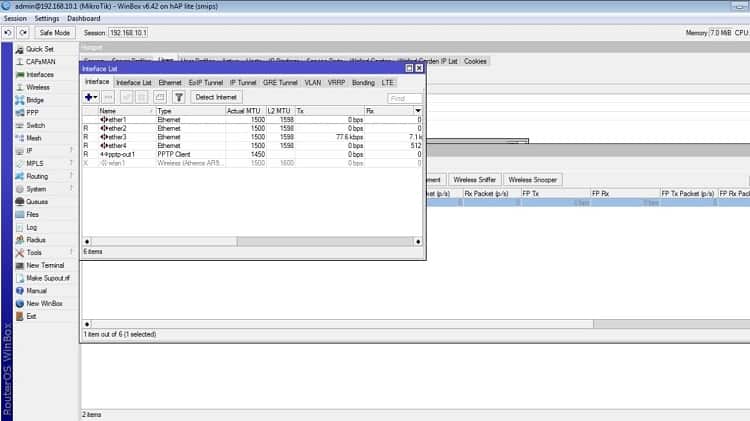Select the disabled wlan1 interface row
This screenshot has height=421, width=750.
click(252, 163)
